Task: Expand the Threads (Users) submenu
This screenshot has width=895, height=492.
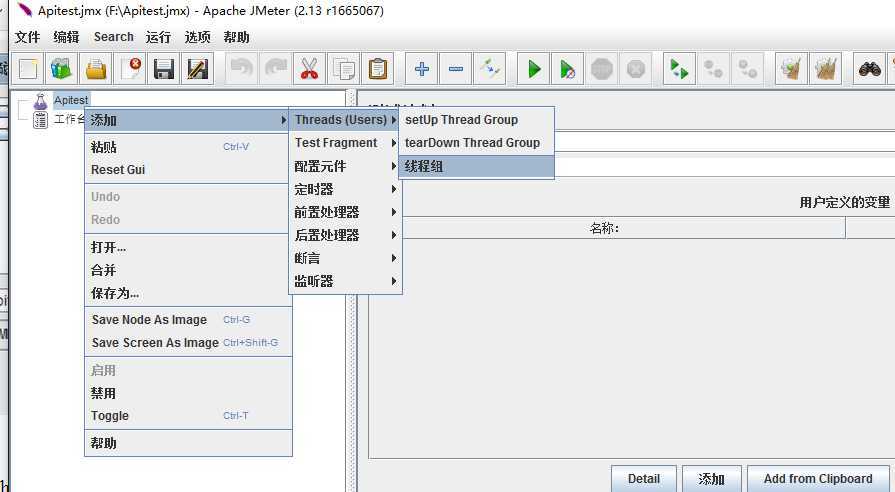Action: [345, 120]
